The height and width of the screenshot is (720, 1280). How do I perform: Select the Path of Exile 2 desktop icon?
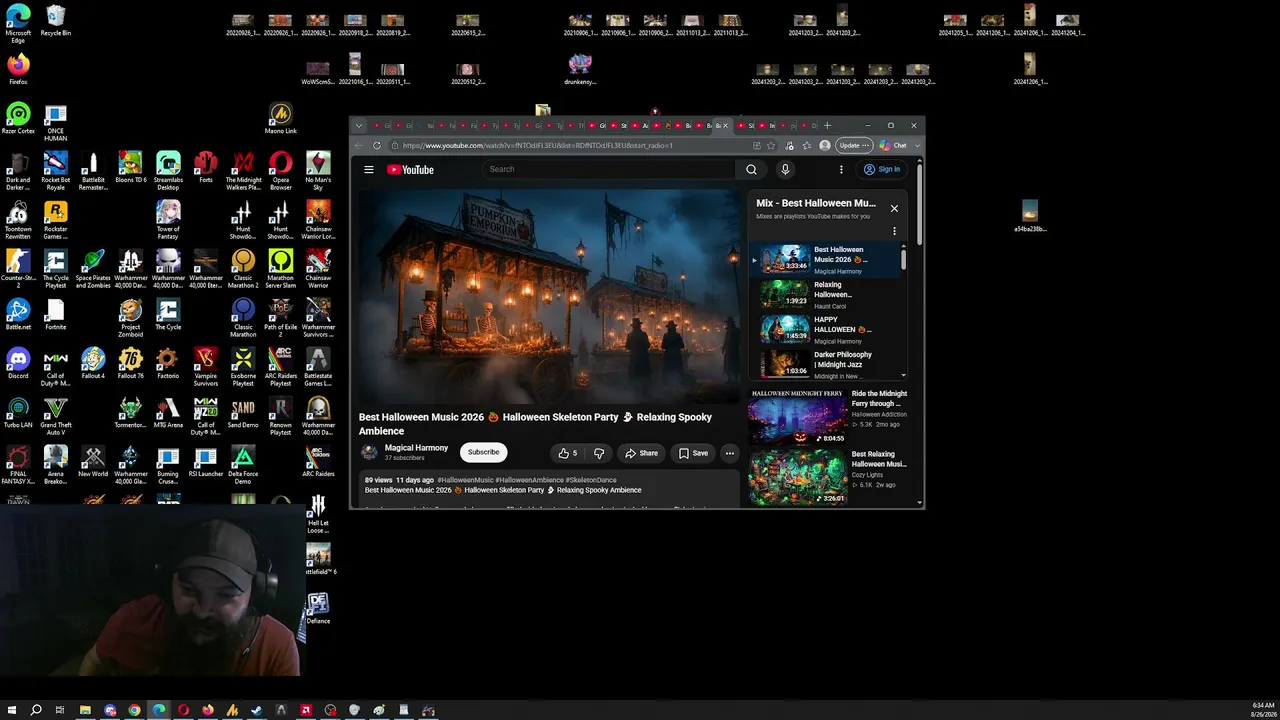281,318
